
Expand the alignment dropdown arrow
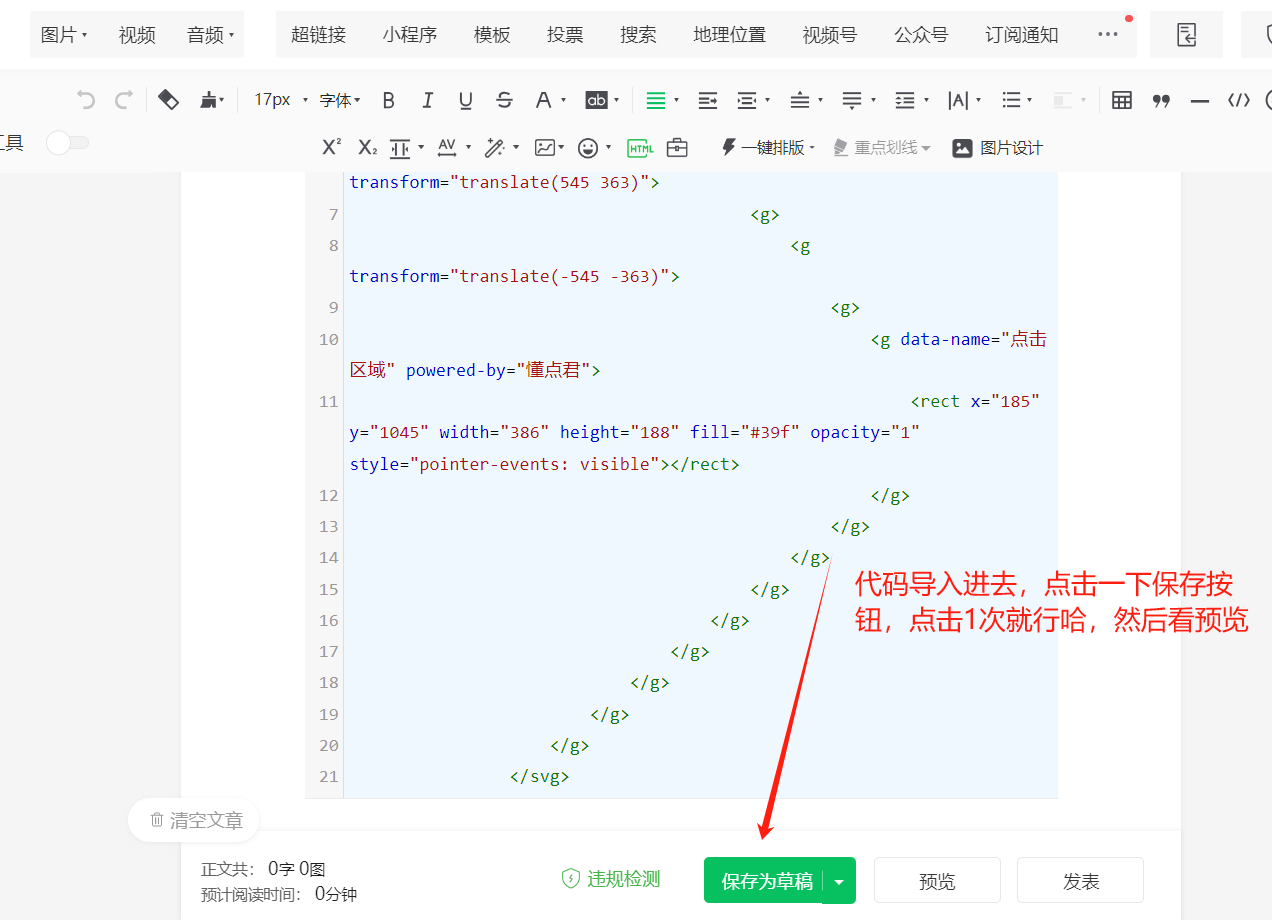click(x=676, y=100)
